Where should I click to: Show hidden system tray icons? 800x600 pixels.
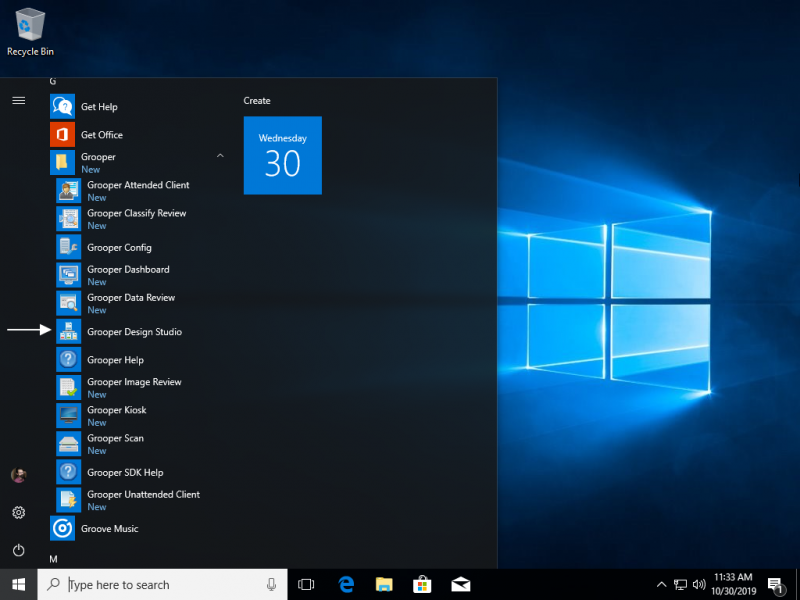pos(661,584)
